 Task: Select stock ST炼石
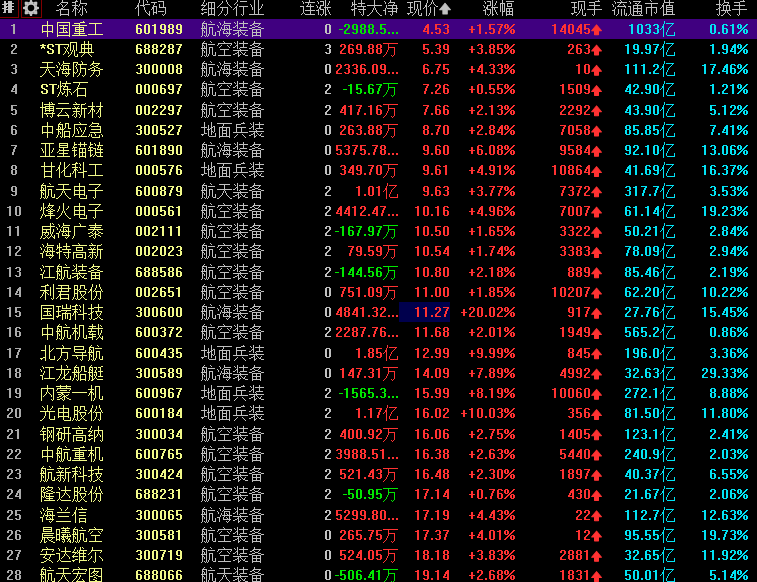[64, 90]
